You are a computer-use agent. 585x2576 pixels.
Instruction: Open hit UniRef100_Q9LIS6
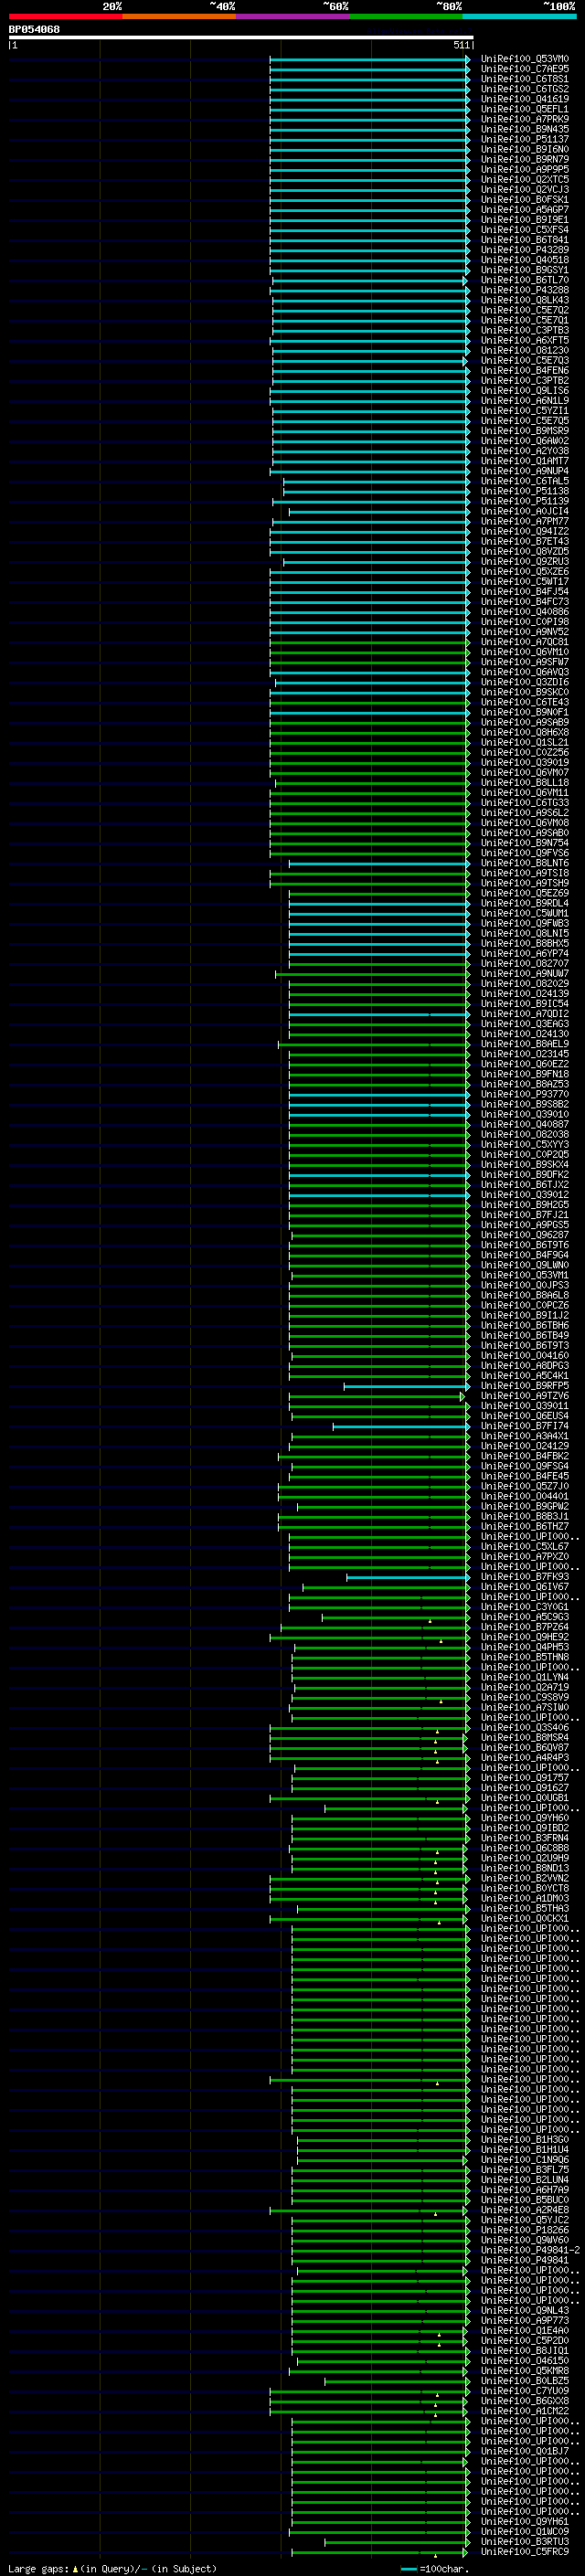(x=524, y=390)
